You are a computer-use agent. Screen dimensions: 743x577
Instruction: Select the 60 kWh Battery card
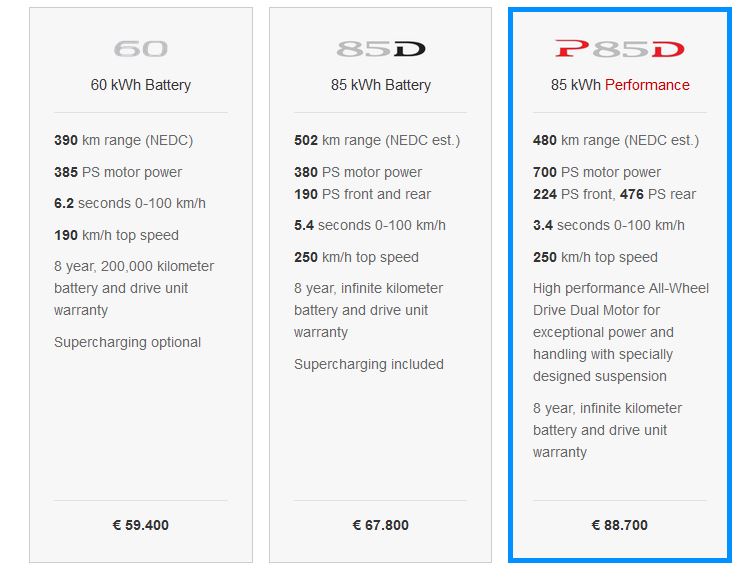pyautogui.click(x=141, y=285)
